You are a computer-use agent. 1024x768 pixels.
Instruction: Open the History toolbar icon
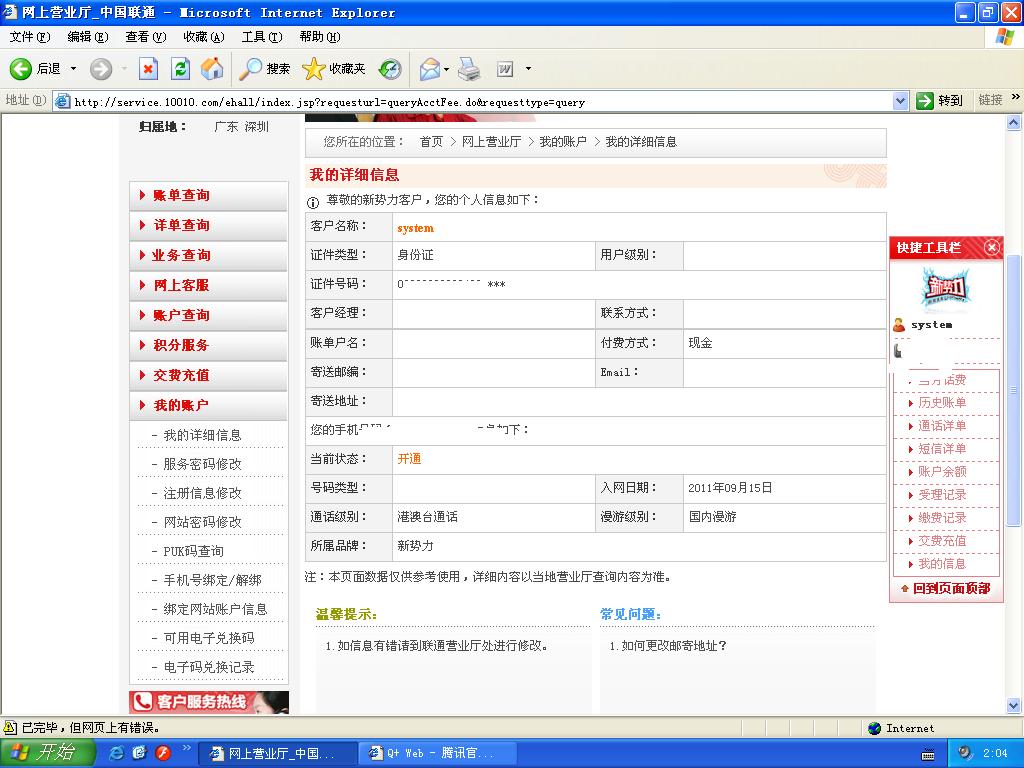[x=390, y=69]
